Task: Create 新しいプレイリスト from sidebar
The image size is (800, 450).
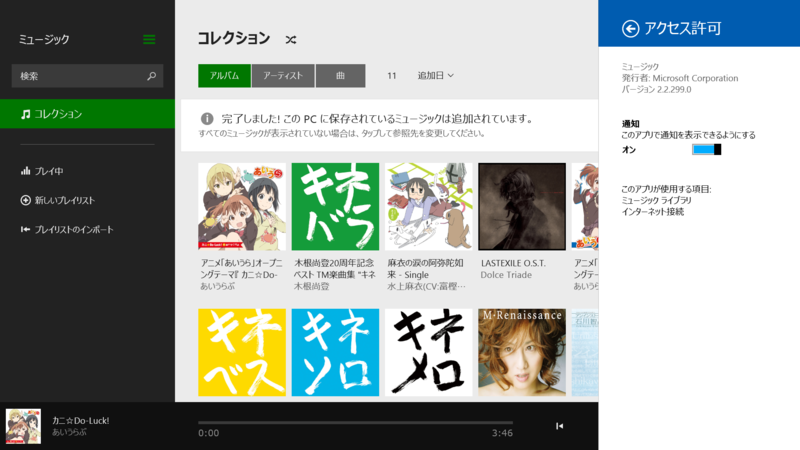Action: pyautogui.click(x=58, y=200)
